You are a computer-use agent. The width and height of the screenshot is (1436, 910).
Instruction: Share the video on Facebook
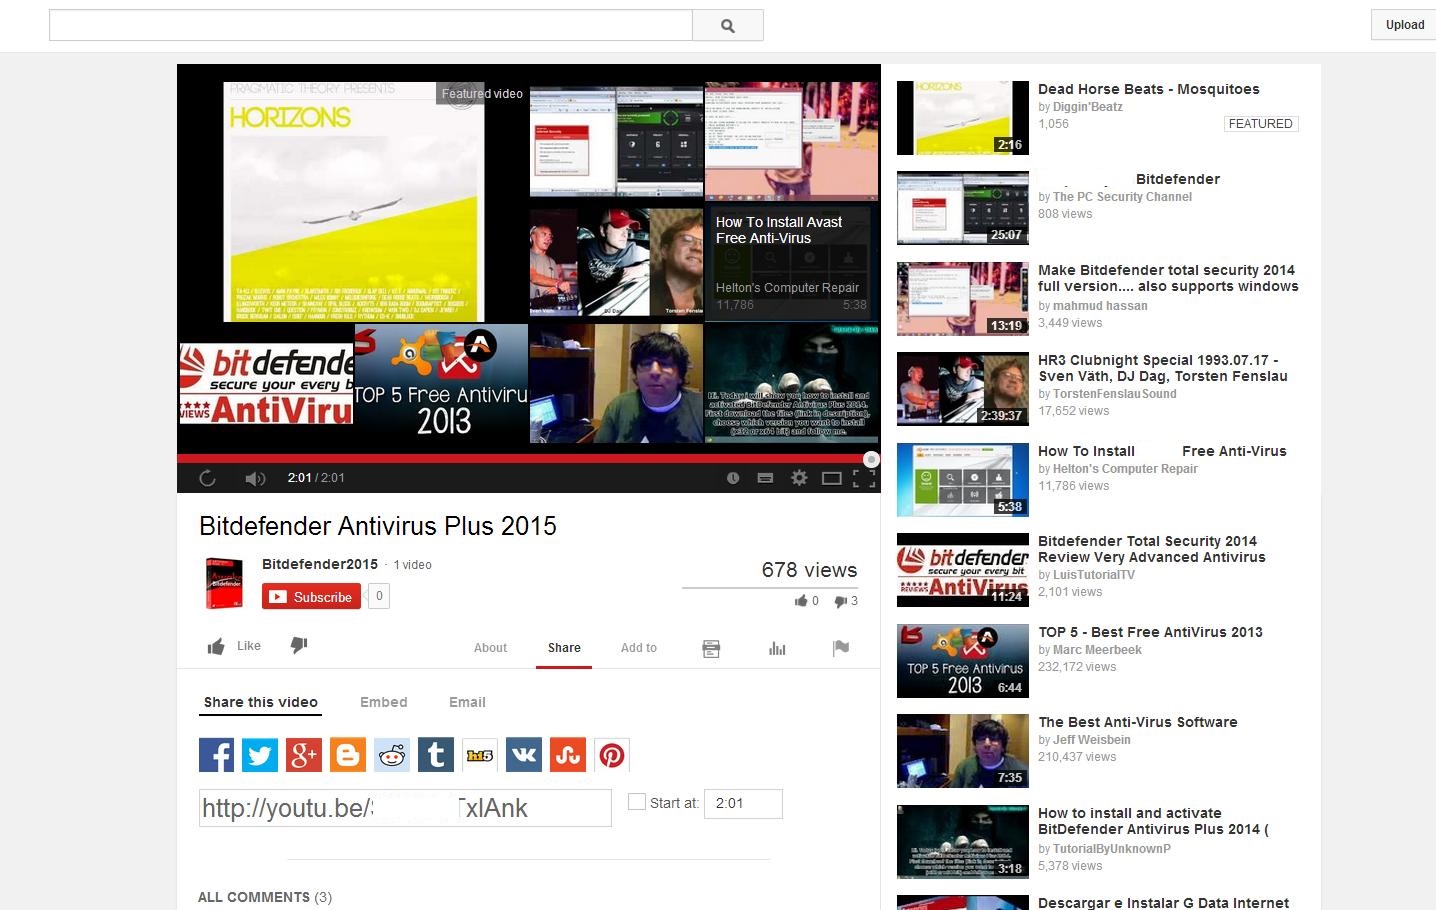click(216, 755)
